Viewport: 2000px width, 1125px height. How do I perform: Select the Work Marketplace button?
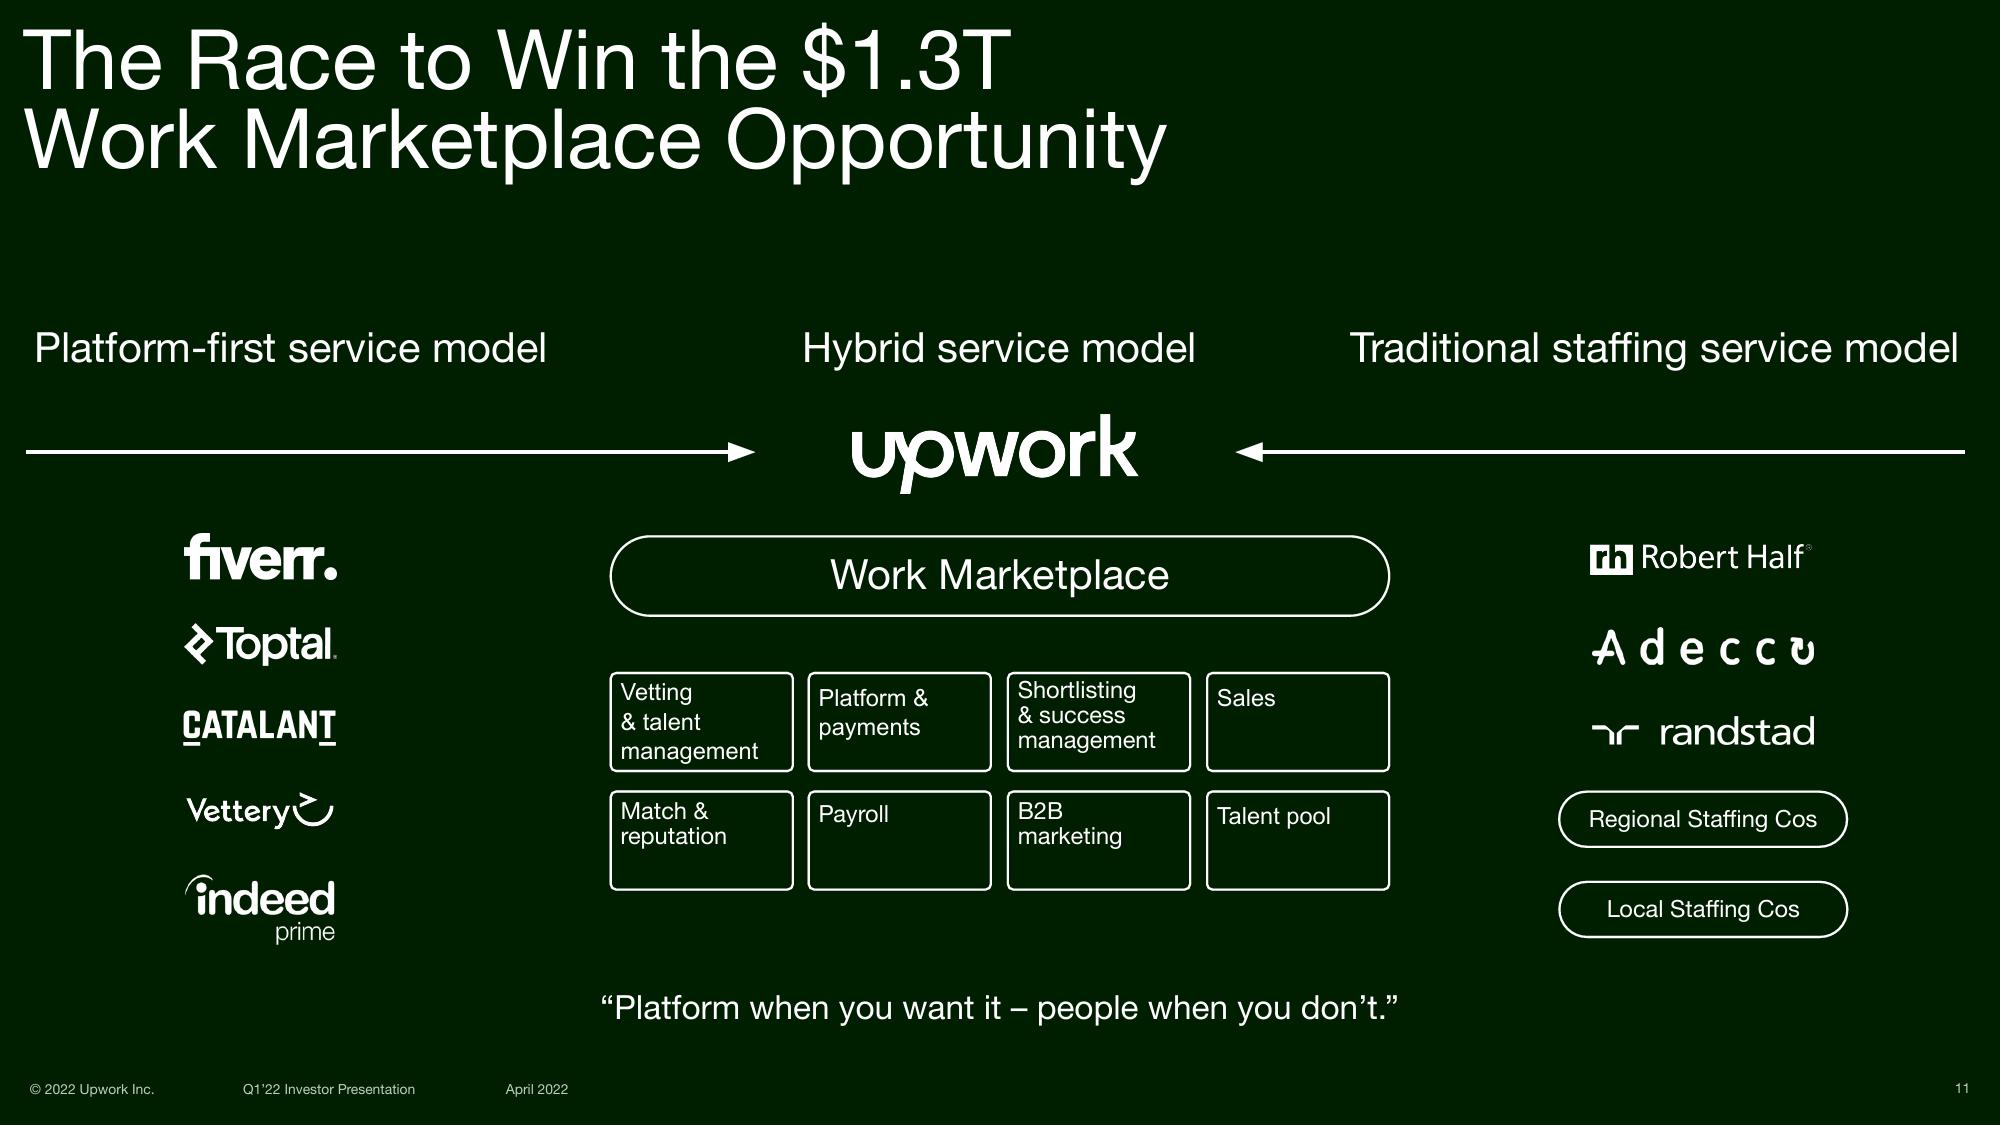(x=999, y=576)
